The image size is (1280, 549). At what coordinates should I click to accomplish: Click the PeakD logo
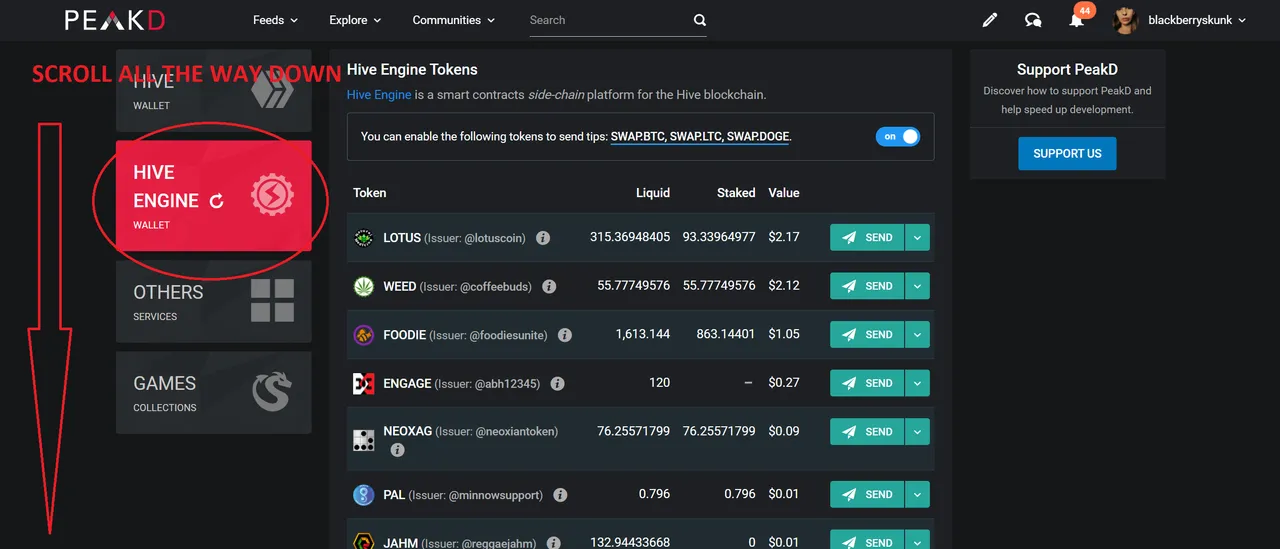coord(115,20)
